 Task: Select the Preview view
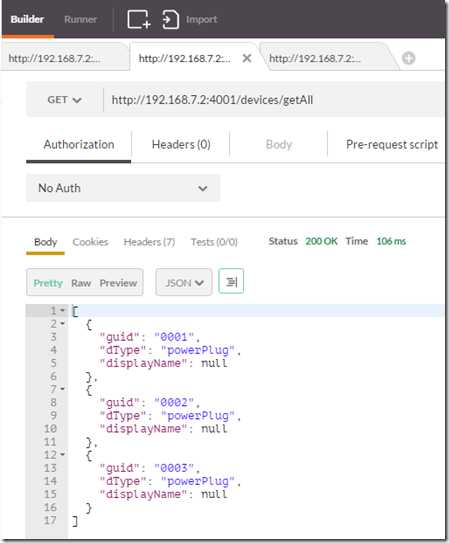118,283
